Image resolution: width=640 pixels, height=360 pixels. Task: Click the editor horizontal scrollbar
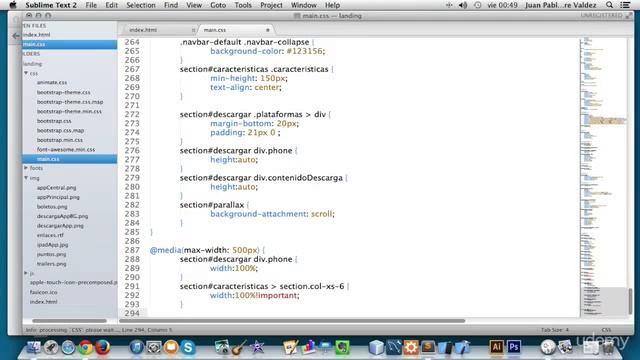point(292,321)
